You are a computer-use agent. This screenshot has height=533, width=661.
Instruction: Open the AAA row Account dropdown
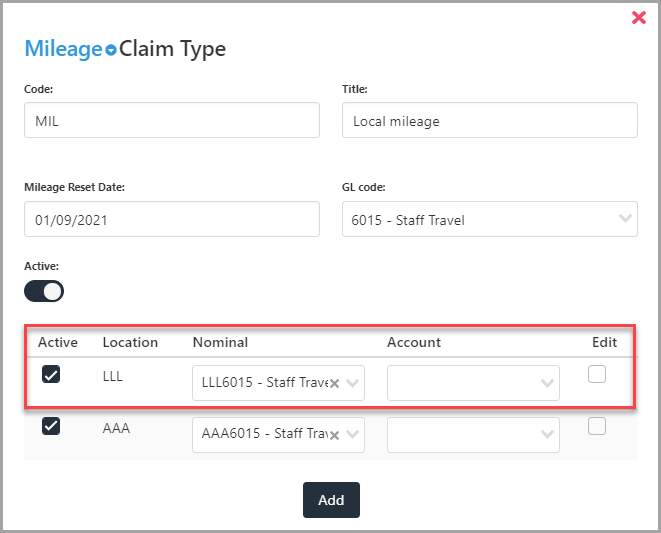pos(473,435)
